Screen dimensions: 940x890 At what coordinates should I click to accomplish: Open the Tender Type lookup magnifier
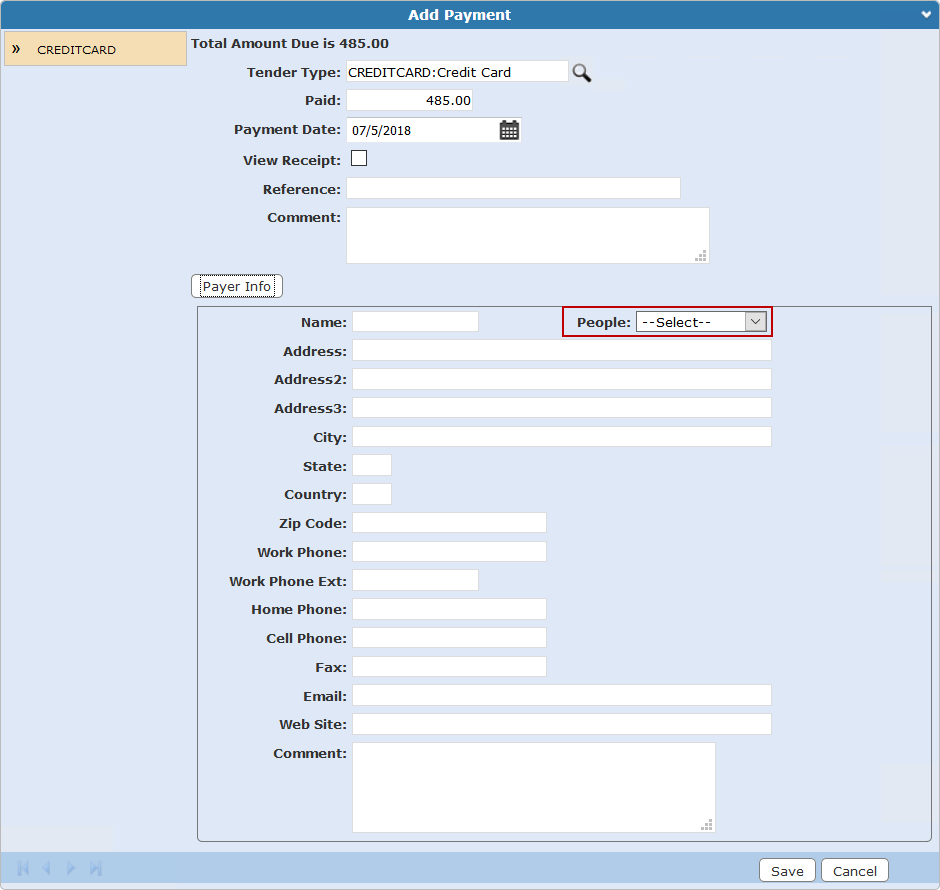[581, 72]
